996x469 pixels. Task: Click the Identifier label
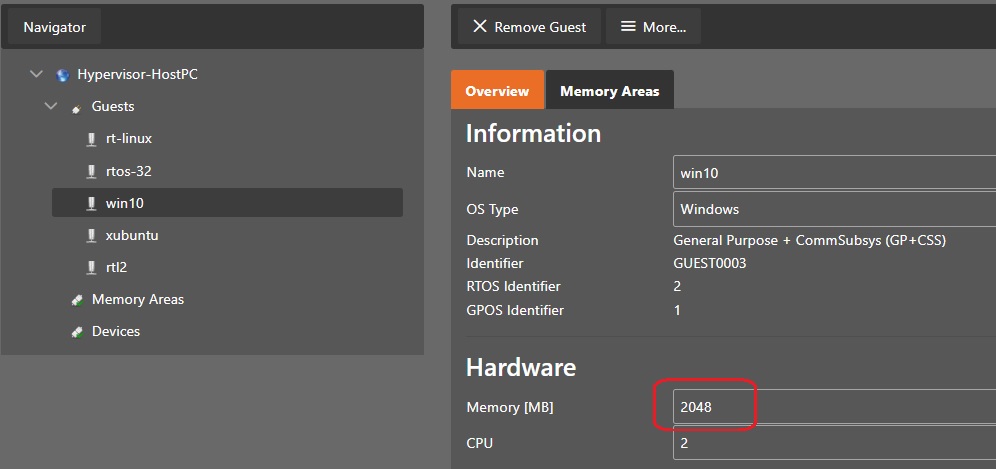[x=495, y=263]
